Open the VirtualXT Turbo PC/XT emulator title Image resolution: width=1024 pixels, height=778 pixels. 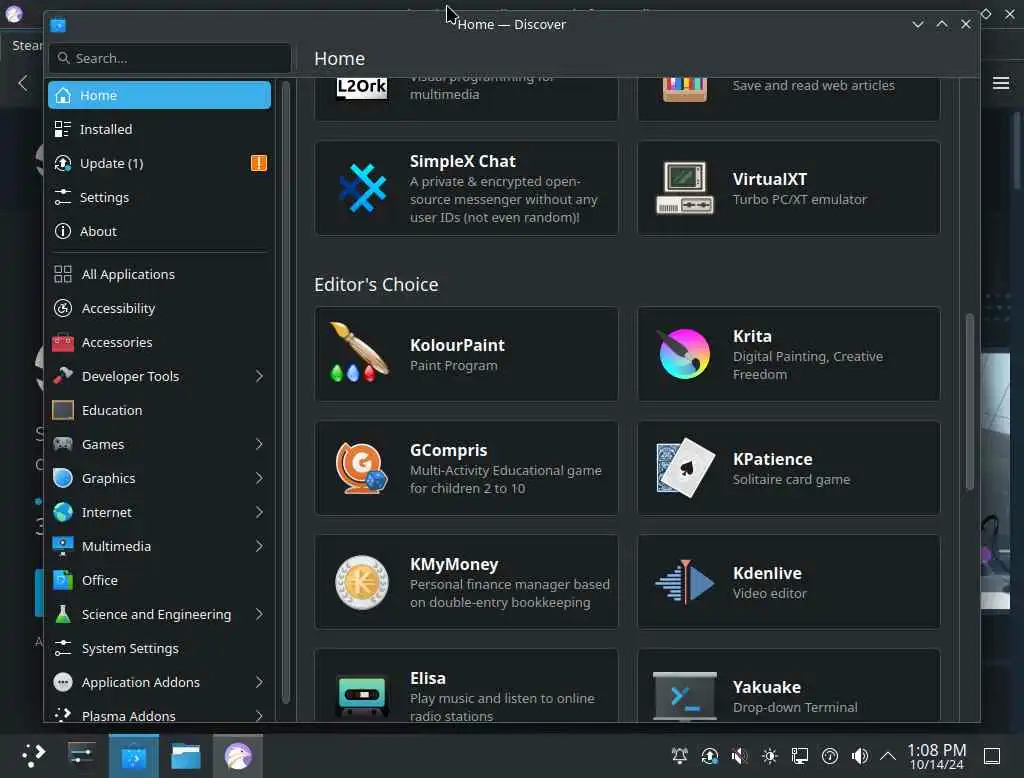pos(769,179)
